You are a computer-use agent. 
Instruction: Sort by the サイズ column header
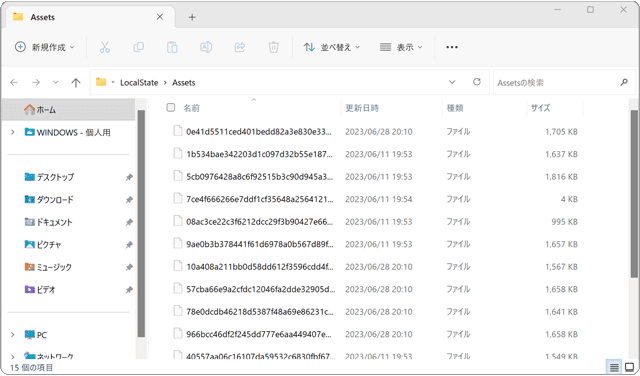(x=540, y=108)
